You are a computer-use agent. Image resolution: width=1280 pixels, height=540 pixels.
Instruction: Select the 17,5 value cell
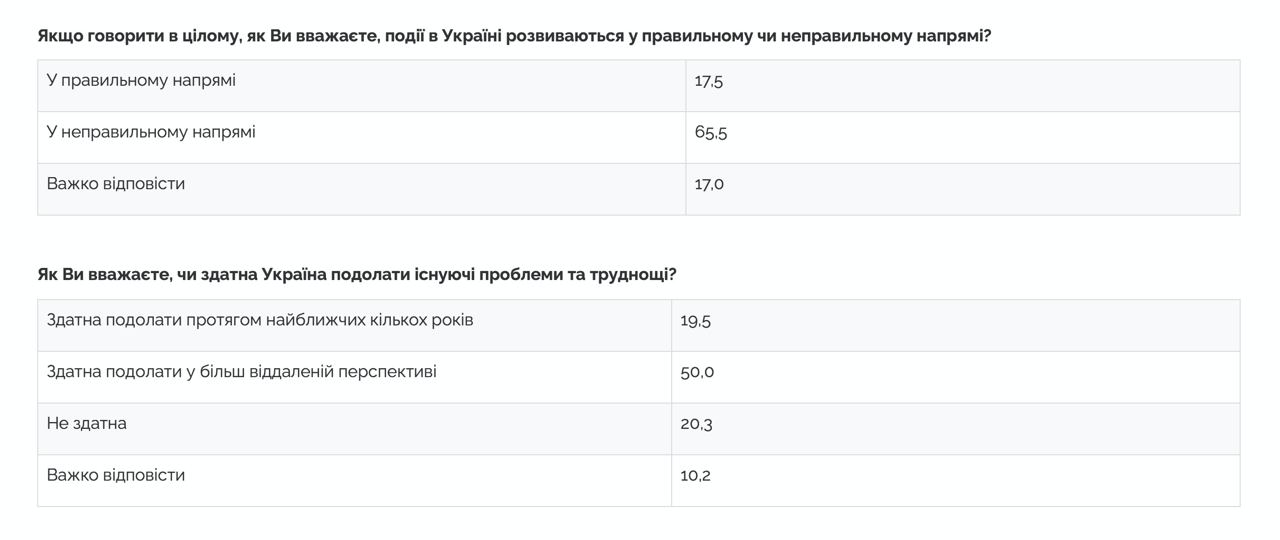pos(708,81)
